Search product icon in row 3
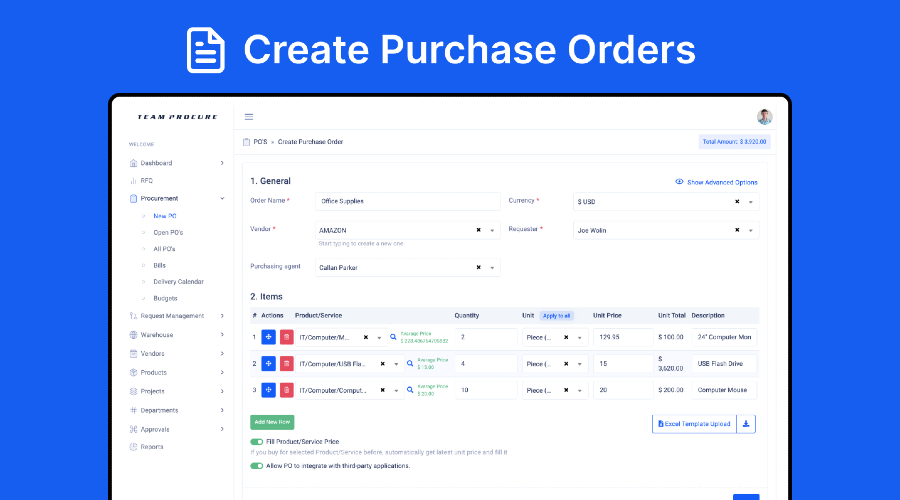The height and width of the screenshot is (500, 900). [x=410, y=390]
